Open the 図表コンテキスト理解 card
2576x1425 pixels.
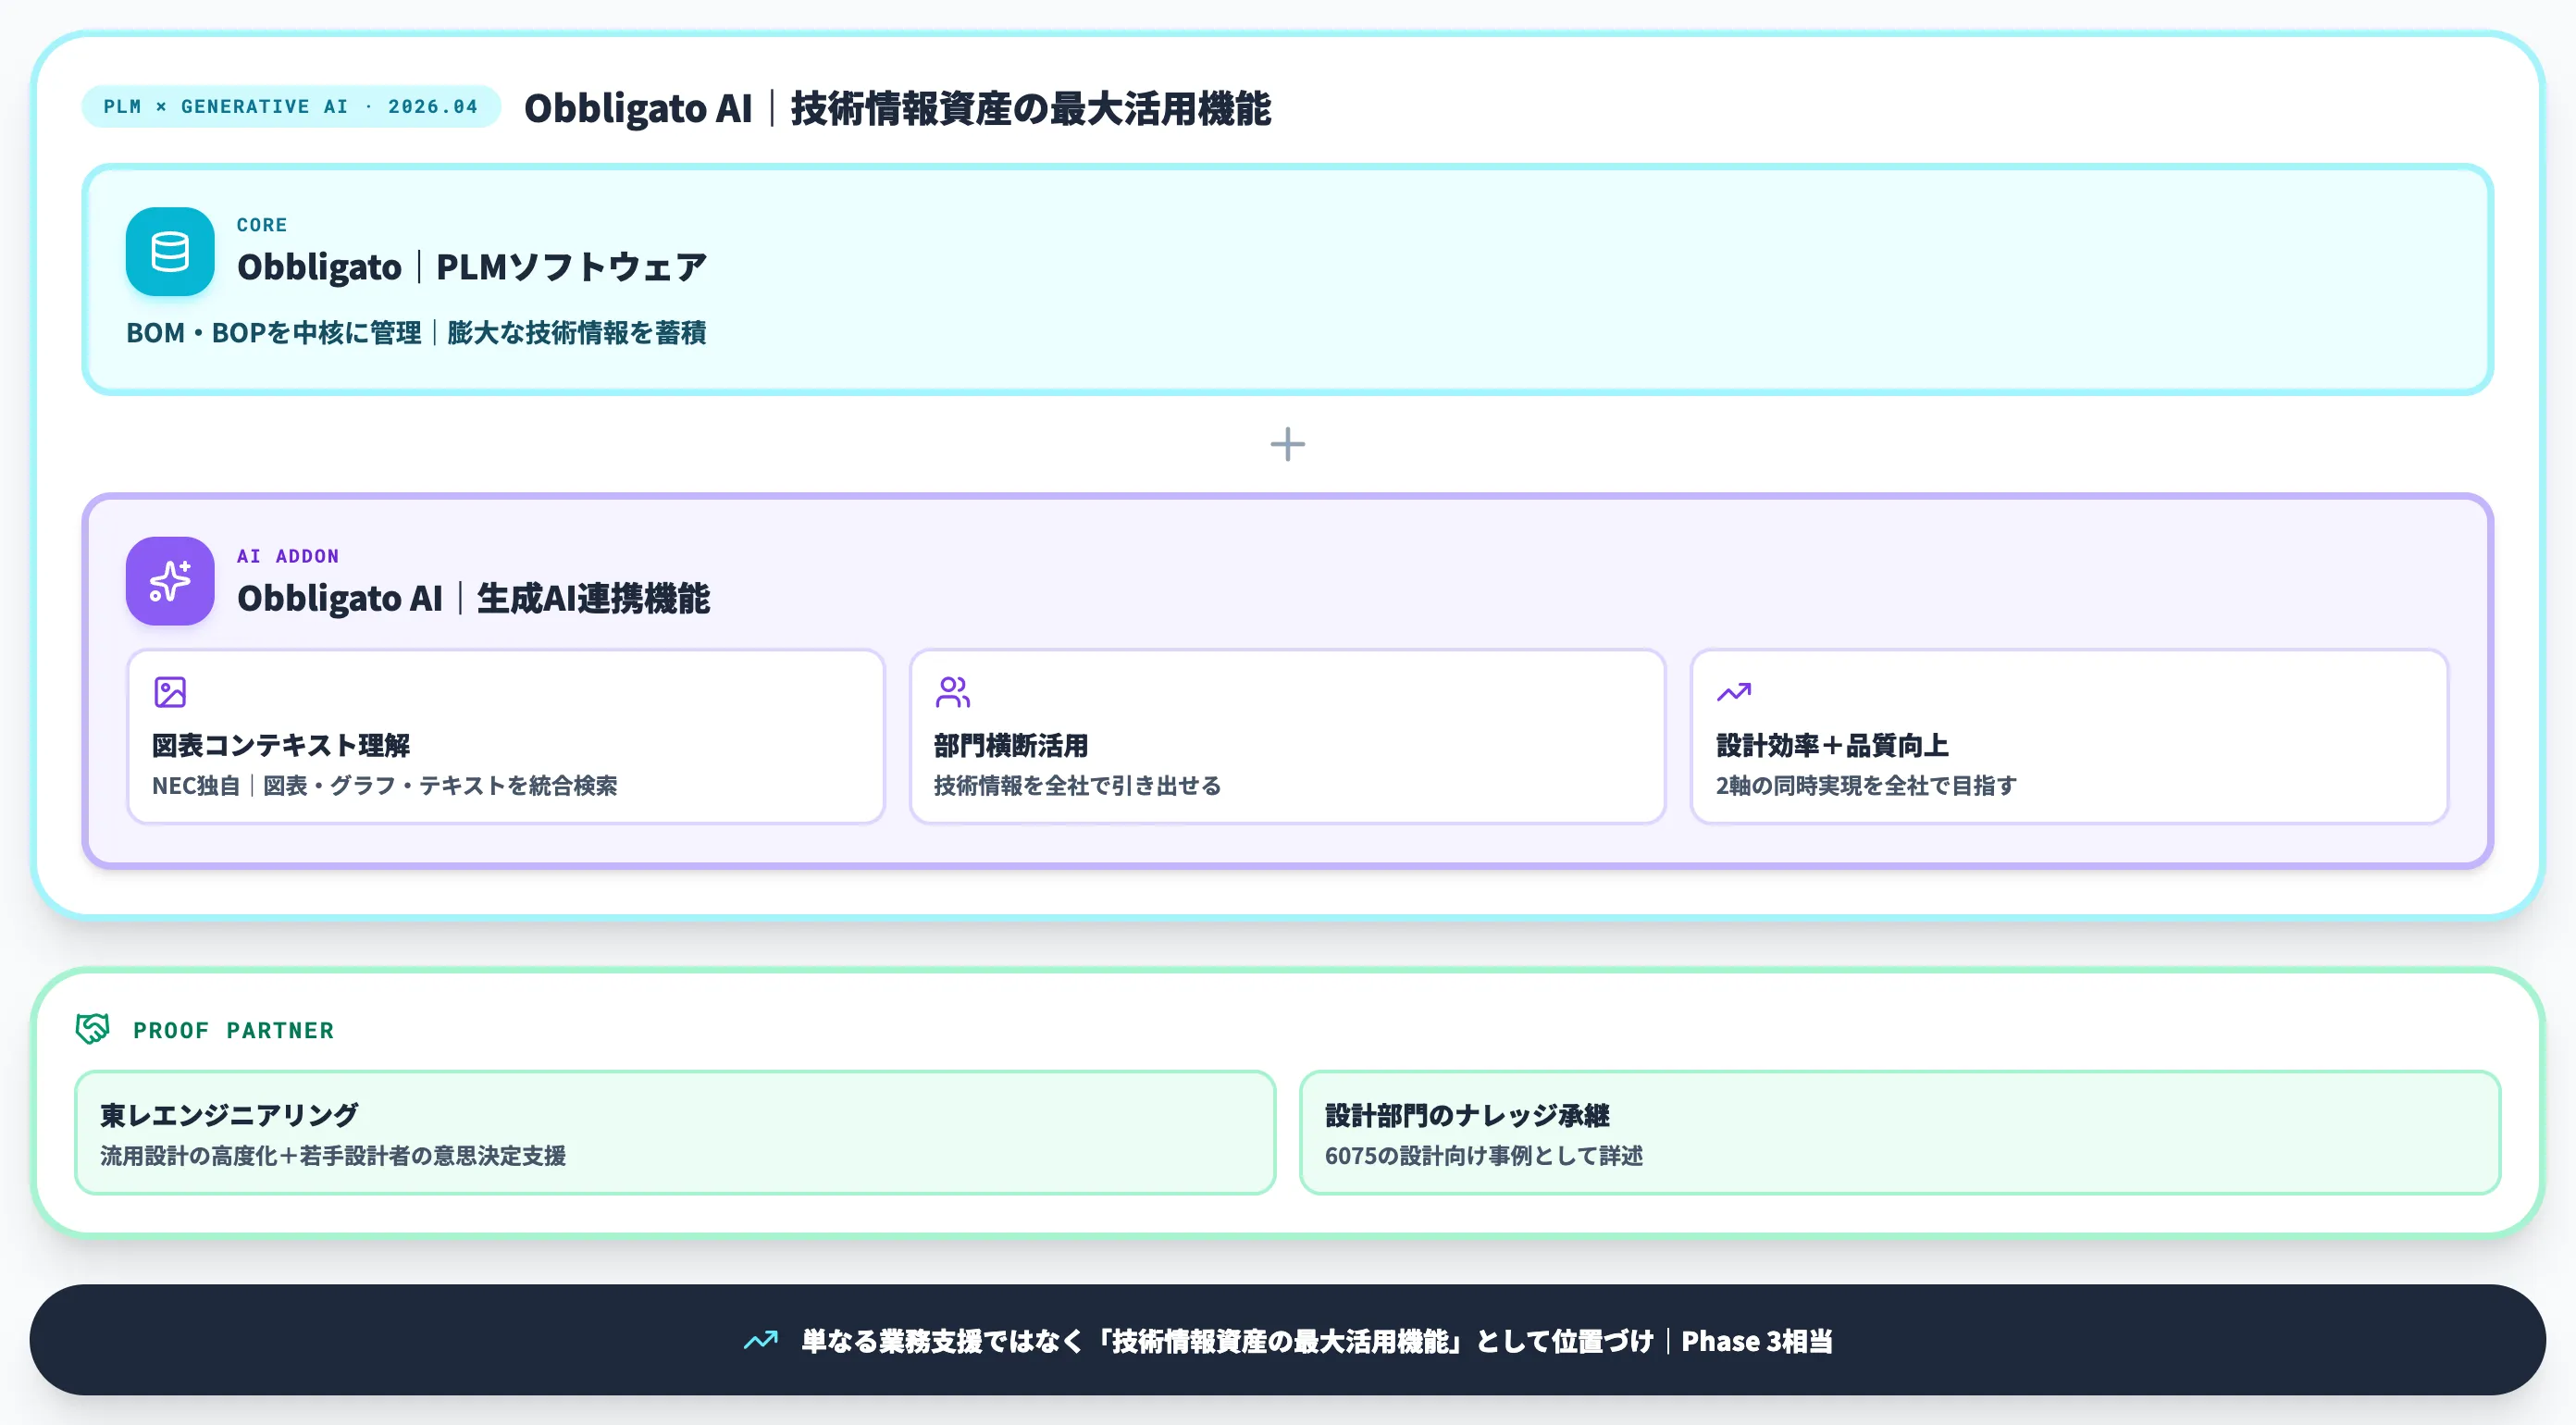506,736
